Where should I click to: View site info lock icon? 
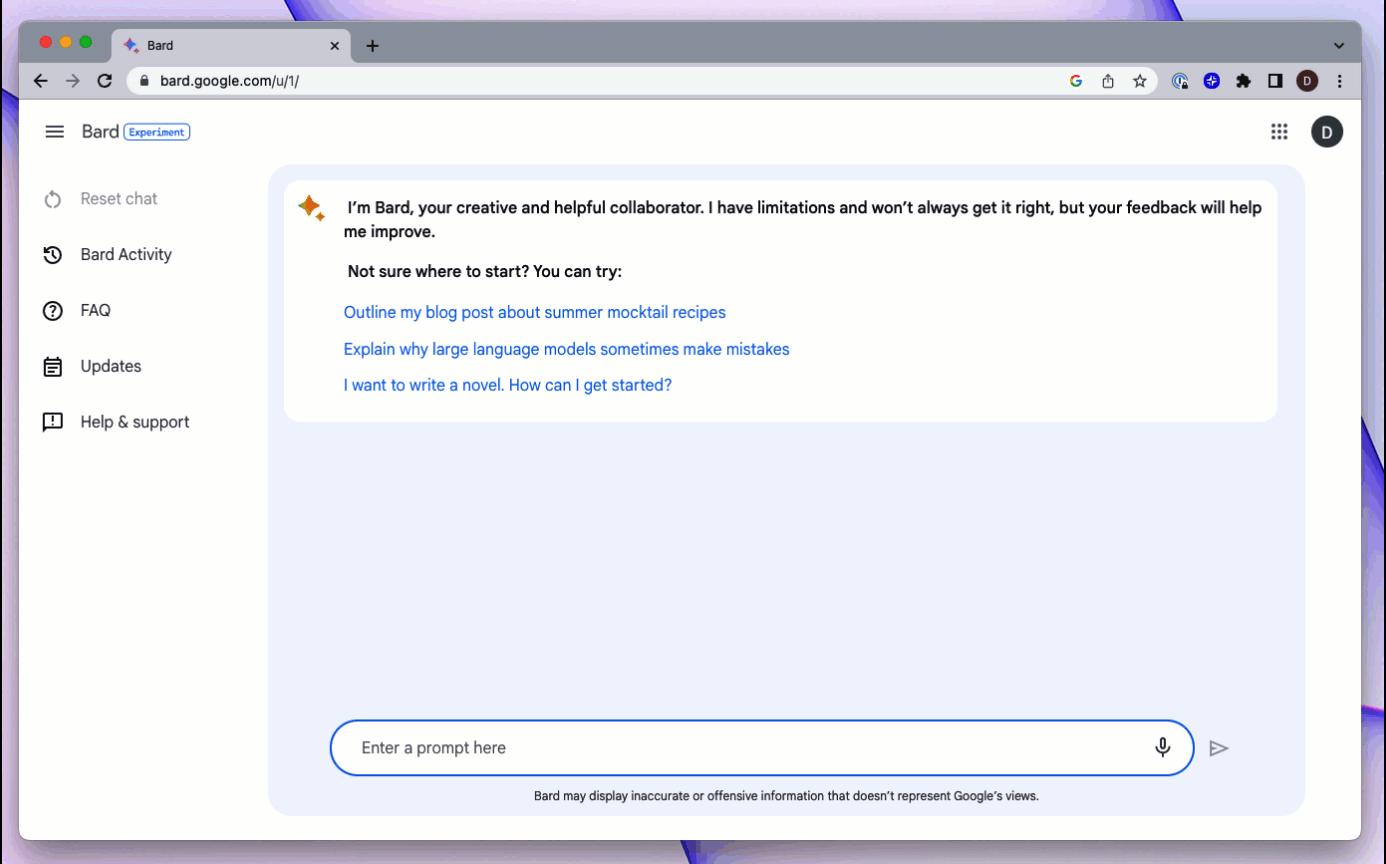145,81
